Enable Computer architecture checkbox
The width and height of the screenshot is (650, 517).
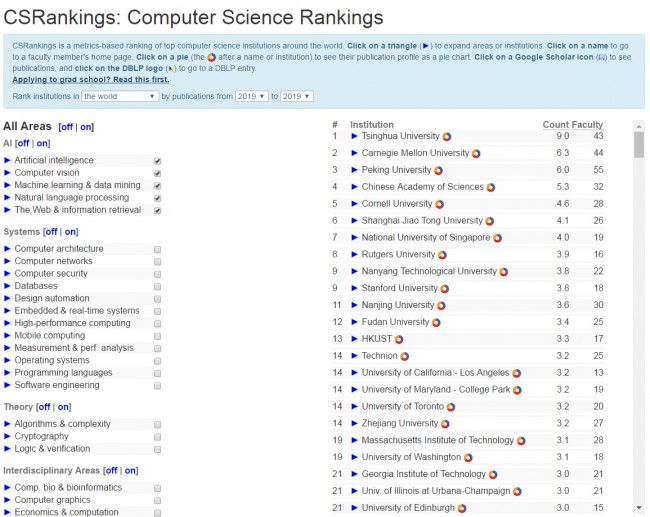click(158, 249)
